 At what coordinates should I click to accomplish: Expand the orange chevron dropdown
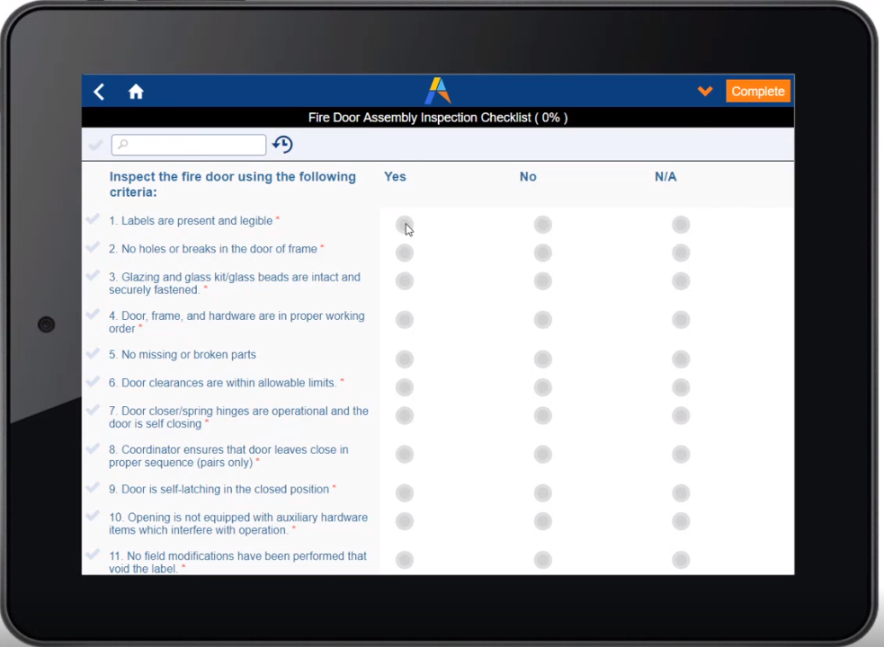coord(705,91)
